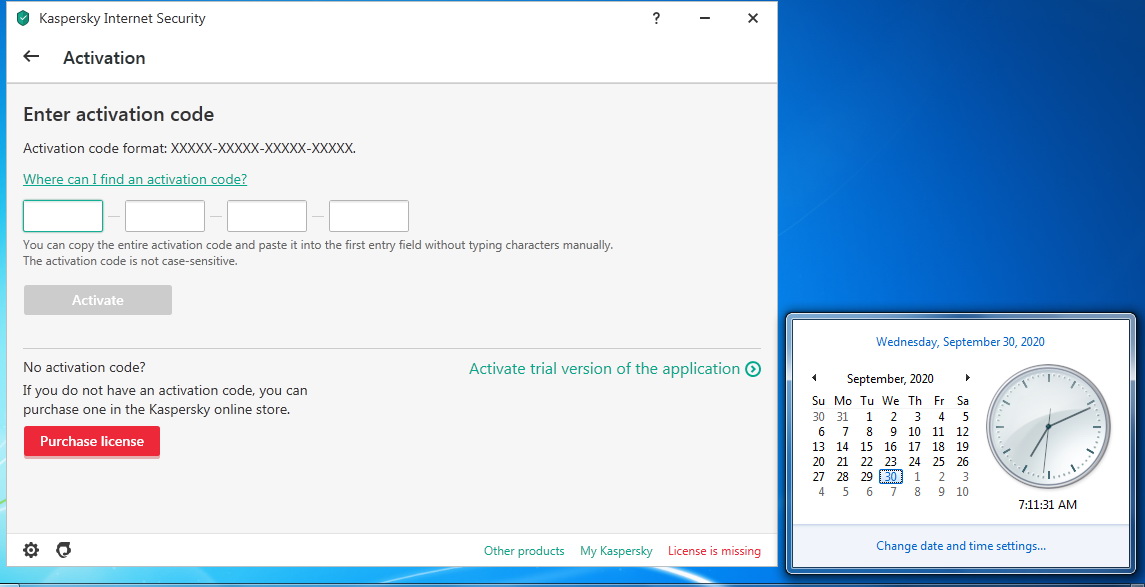The image size is (1145, 587).
Task: Click the Kaspersky shield logo
Action: (23, 18)
